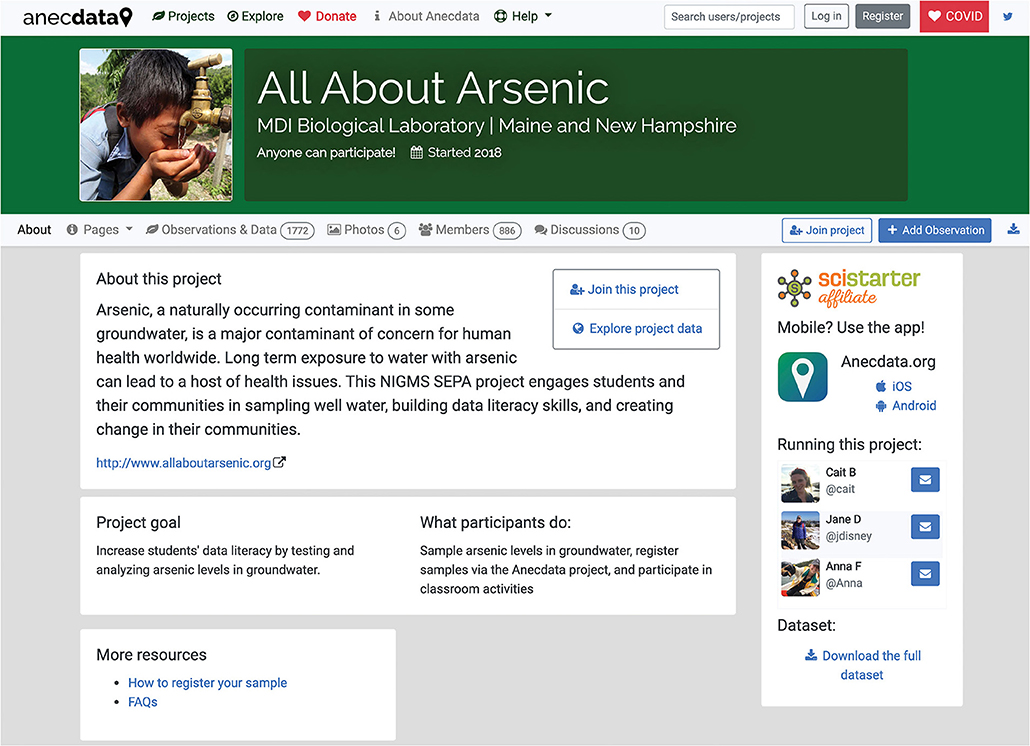The width and height of the screenshot is (1030, 746).
Task: Click the anecdata logo
Action: [78, 16]
